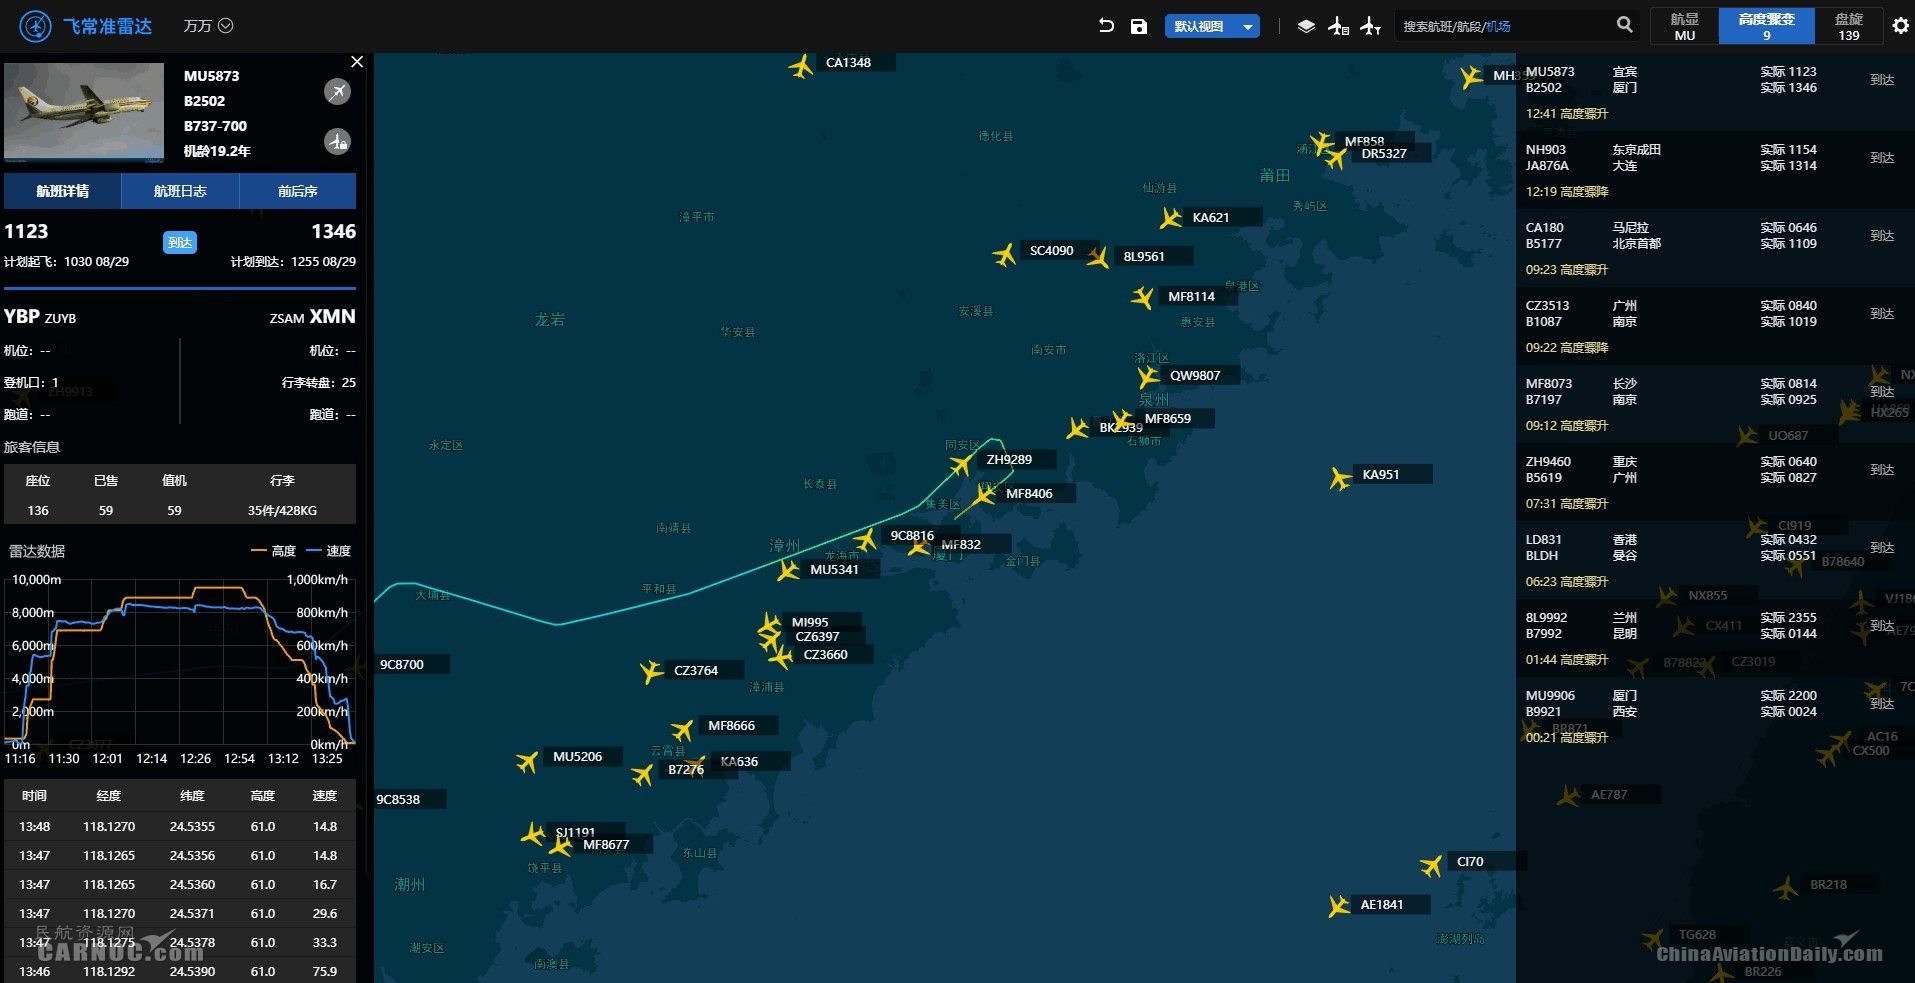The width and height of the screenshot is (1915, 983).
Task: Close the MU5873 detail panel
Action: [x=357, y=62]
